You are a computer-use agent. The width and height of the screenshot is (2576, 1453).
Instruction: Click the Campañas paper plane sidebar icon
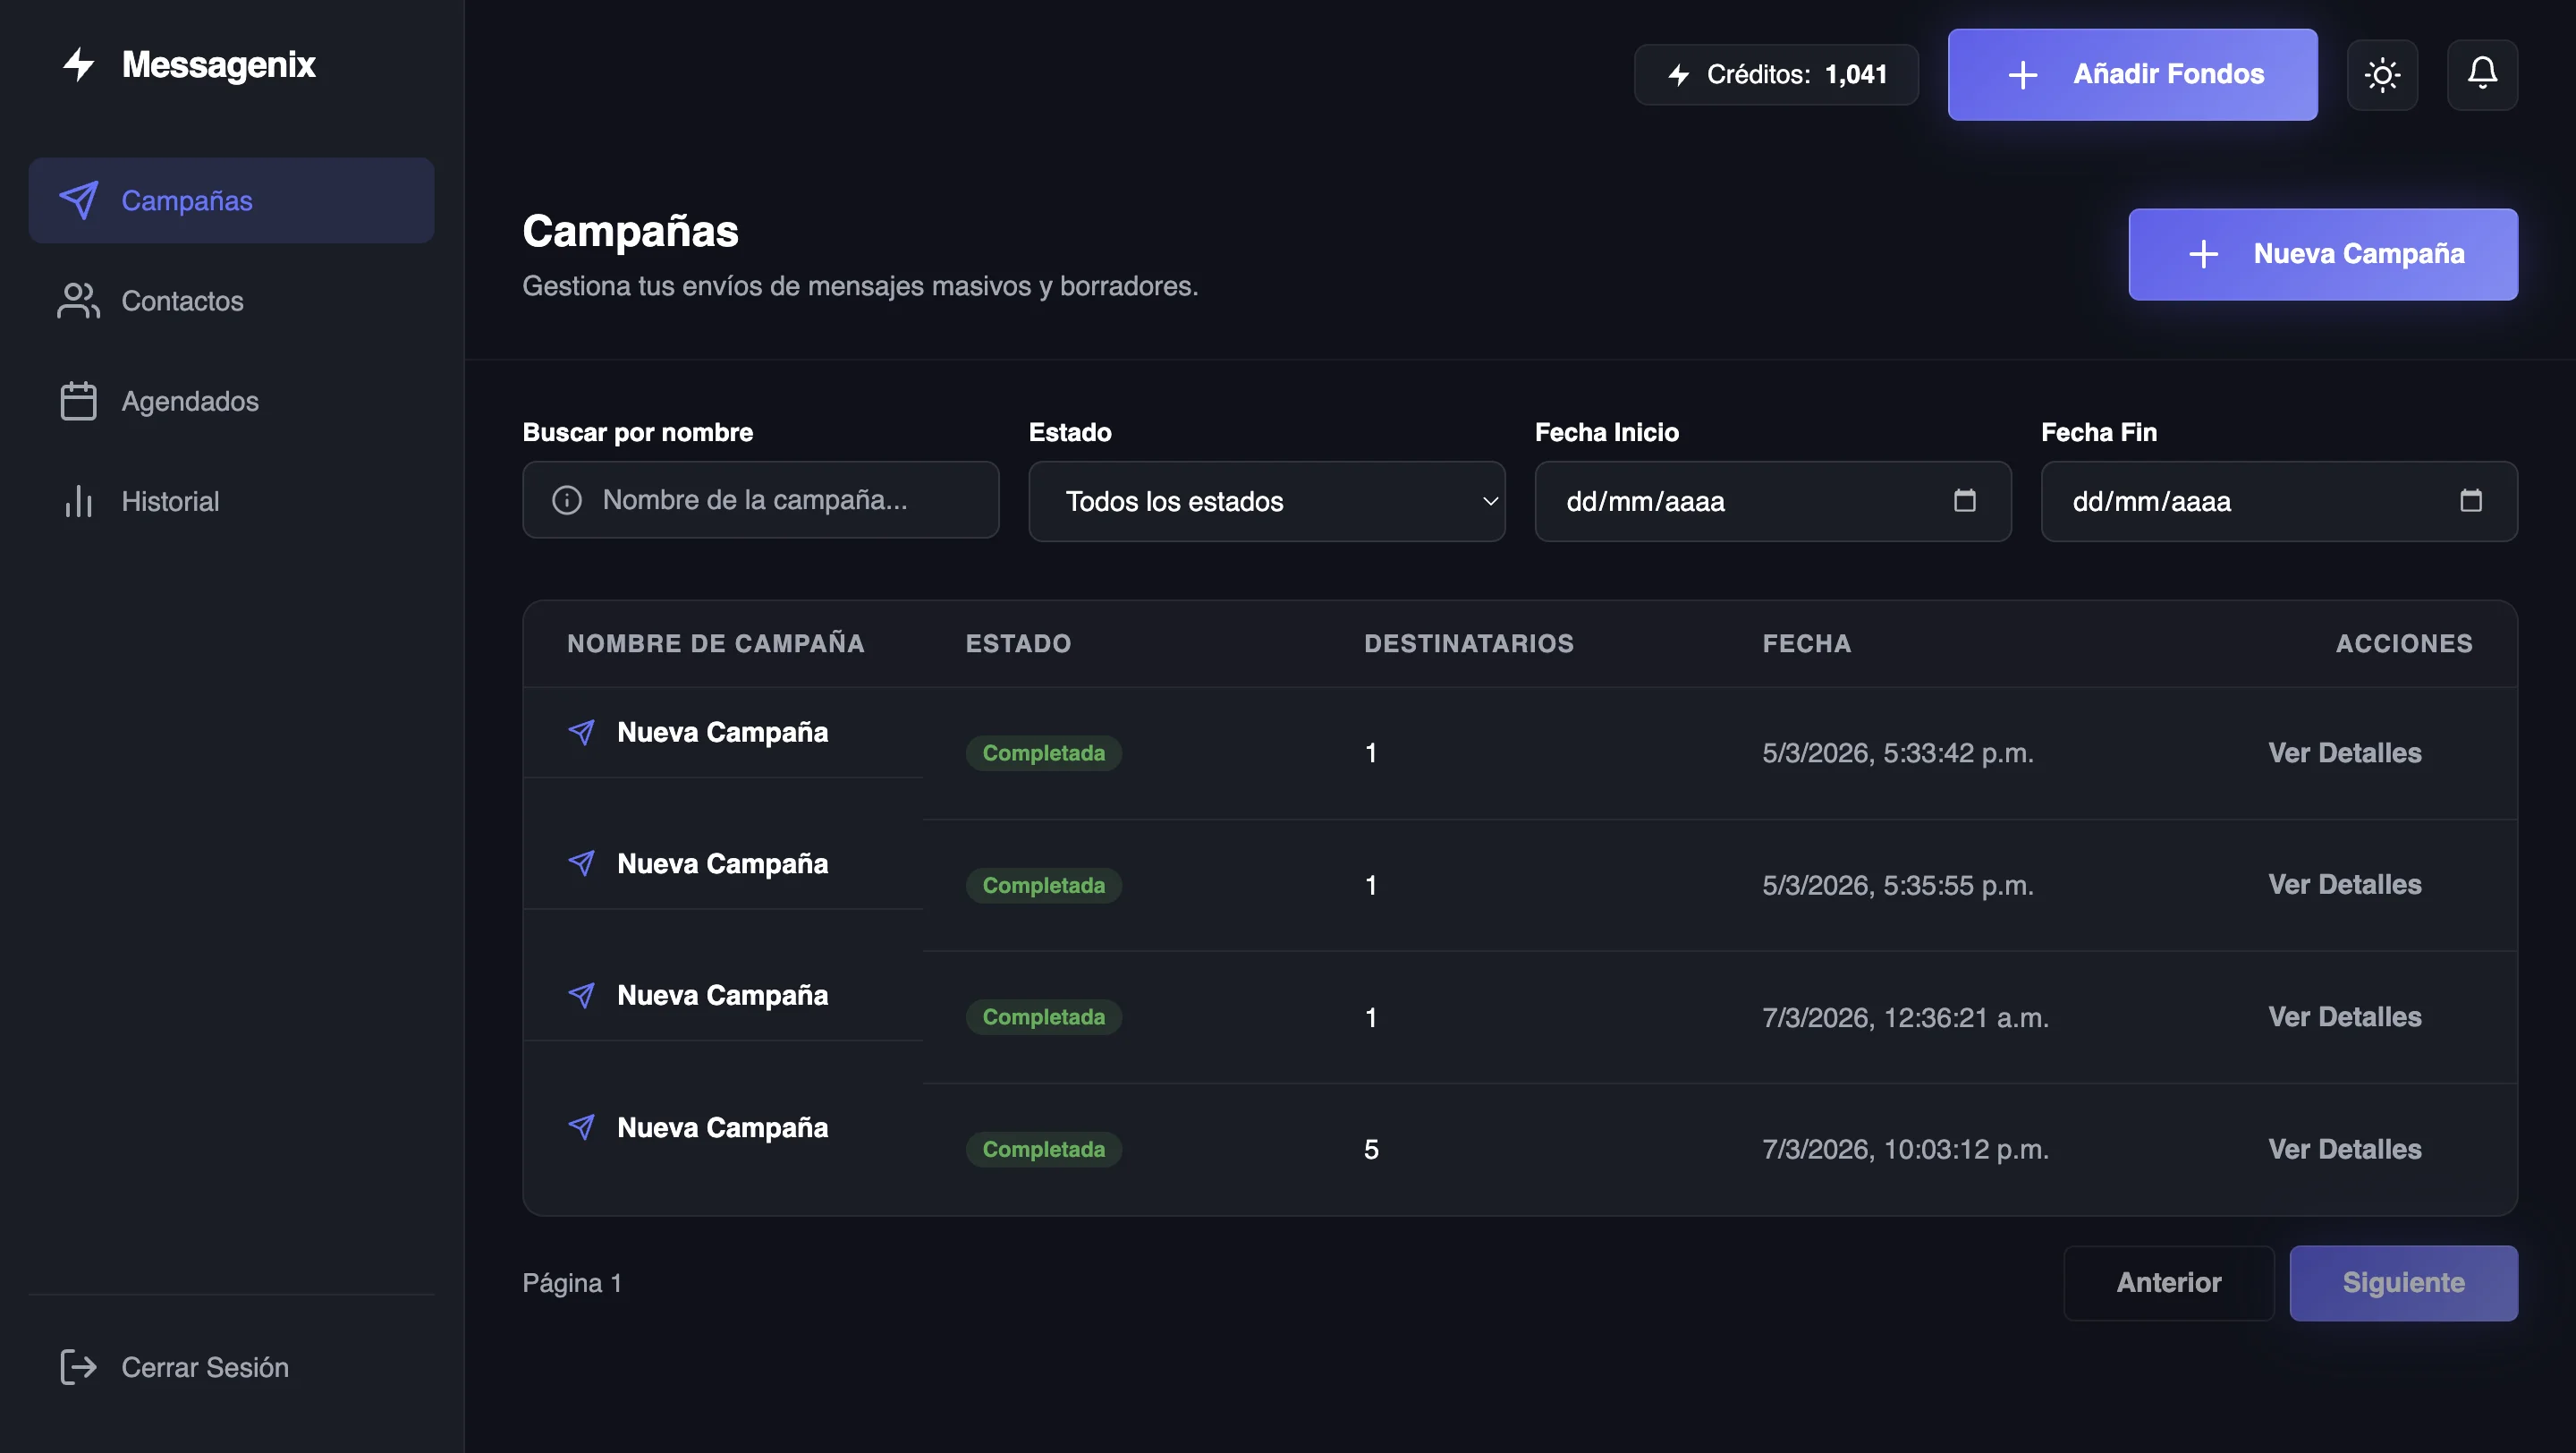point(79,200)
